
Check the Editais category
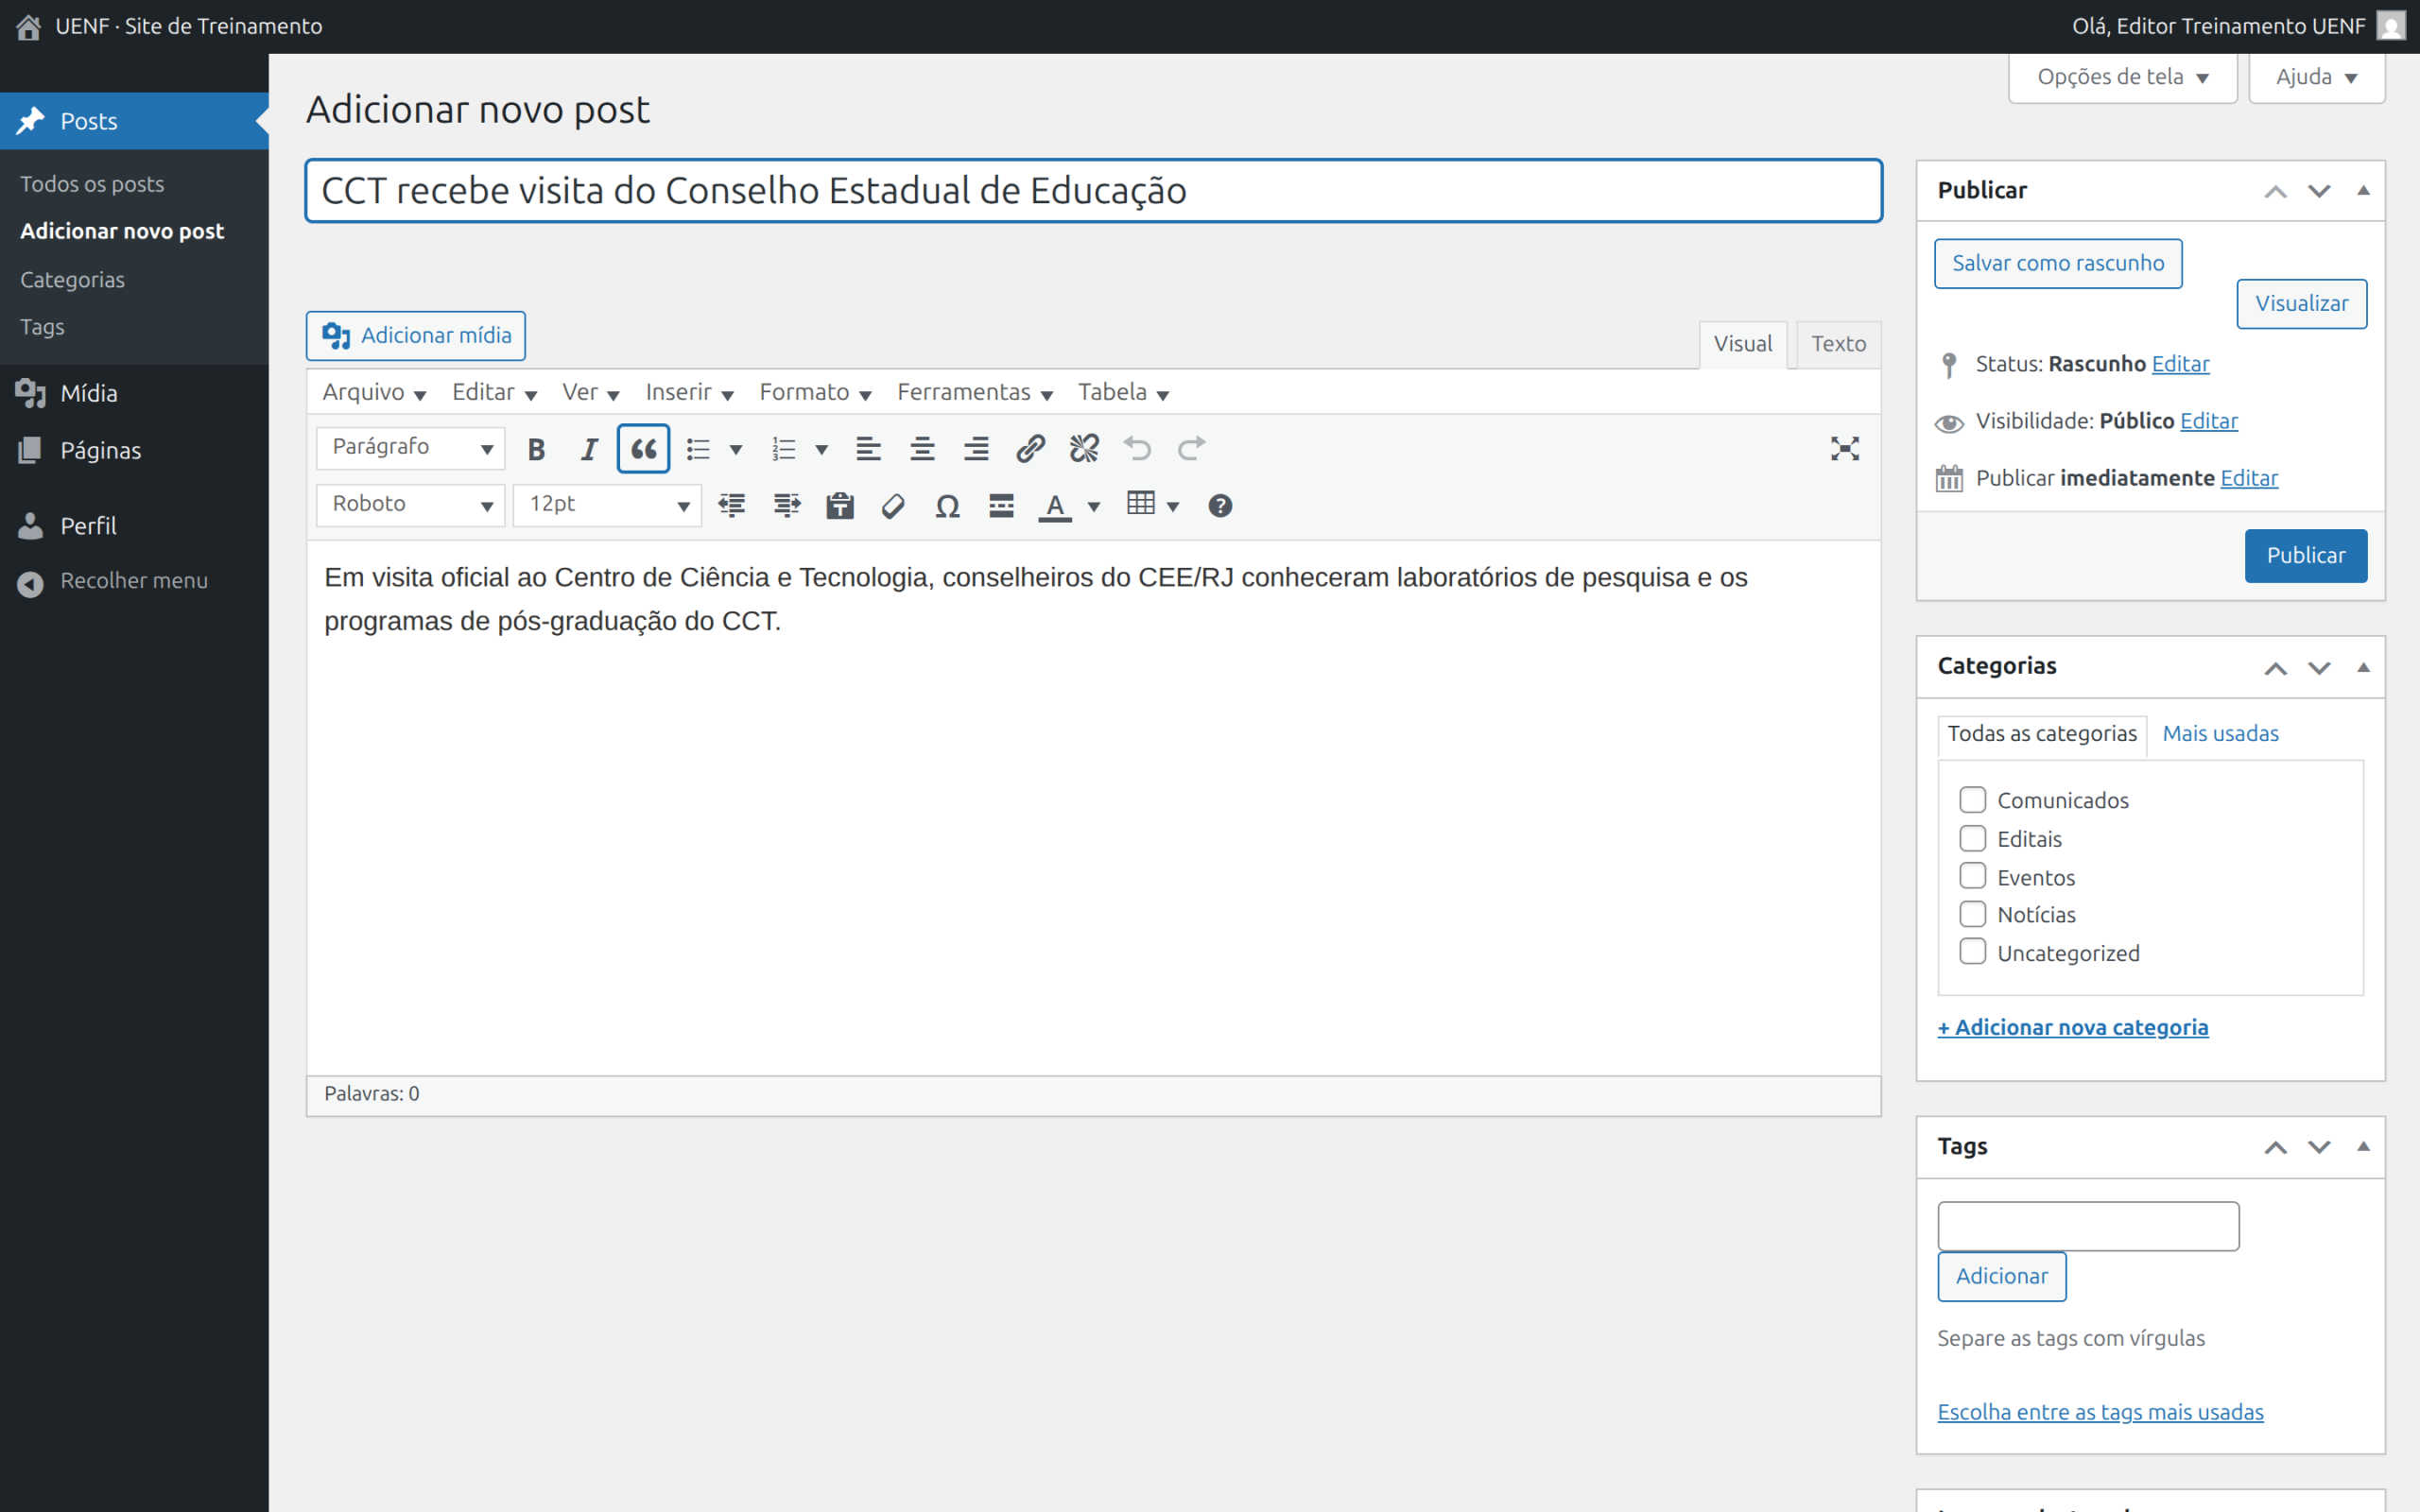pos(1972,838)
